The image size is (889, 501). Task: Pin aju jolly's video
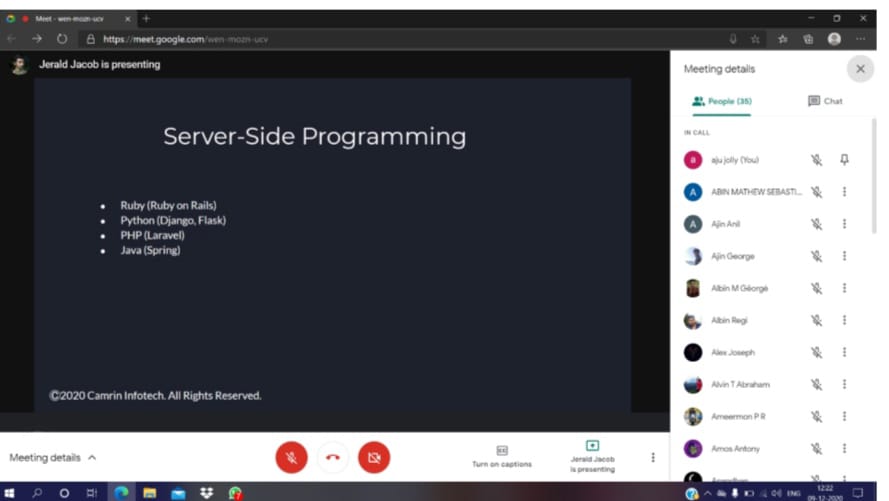pyautogui.click(x=844, y=160)
